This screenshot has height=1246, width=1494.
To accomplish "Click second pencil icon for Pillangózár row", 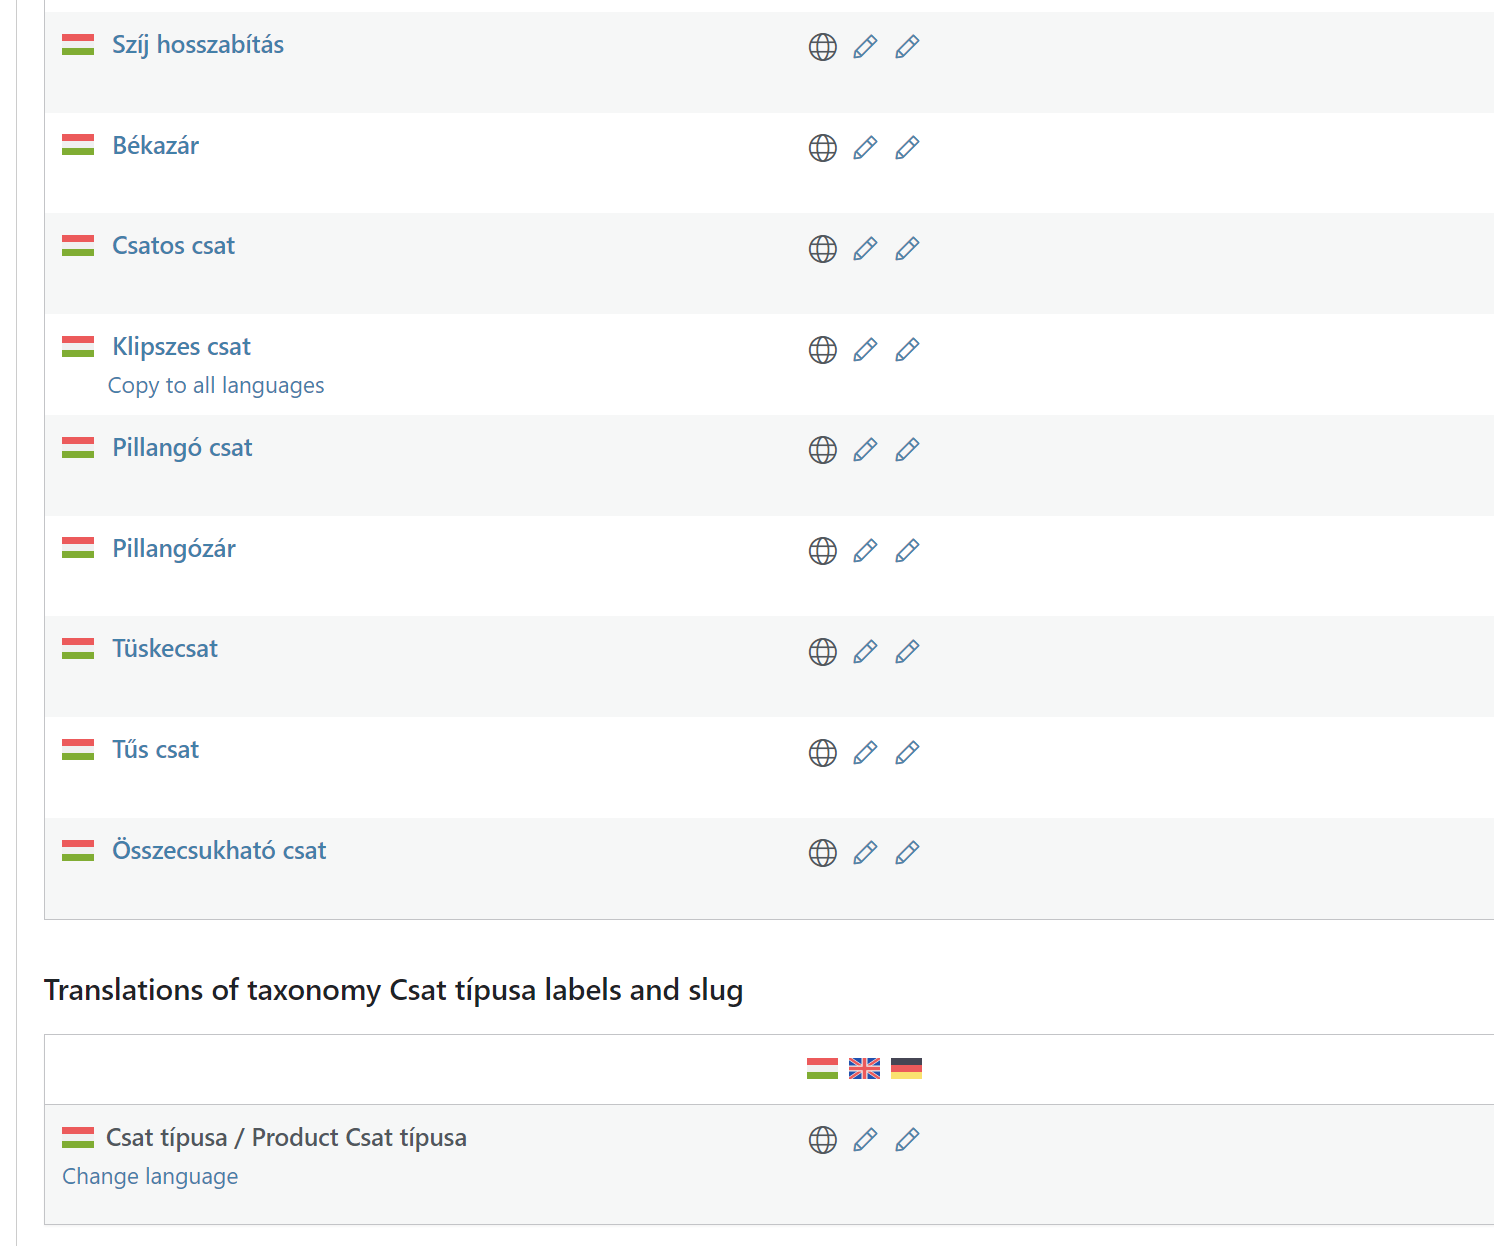I will (x=907, y=551).
